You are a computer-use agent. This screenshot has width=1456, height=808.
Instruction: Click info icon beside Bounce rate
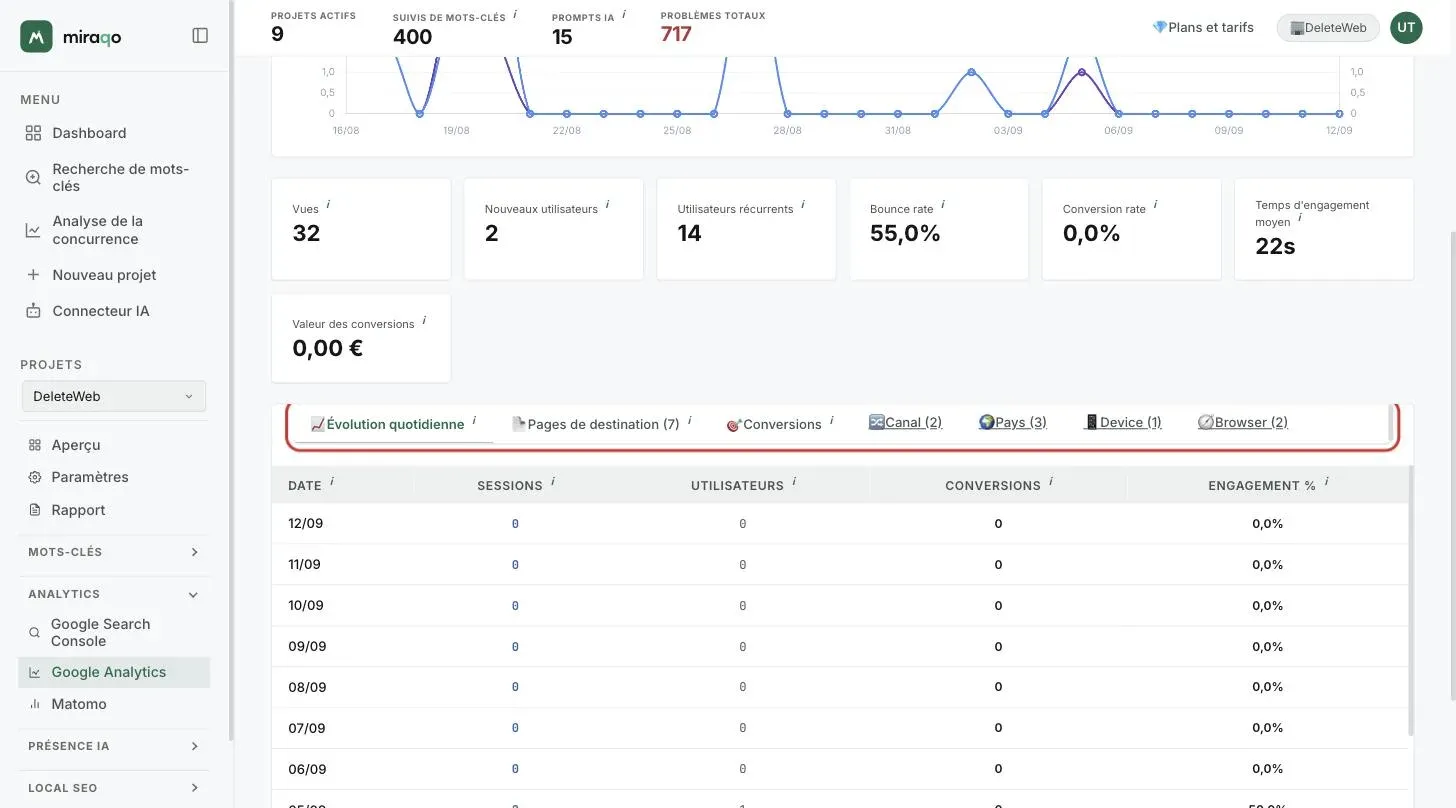[x=943, y=205]
